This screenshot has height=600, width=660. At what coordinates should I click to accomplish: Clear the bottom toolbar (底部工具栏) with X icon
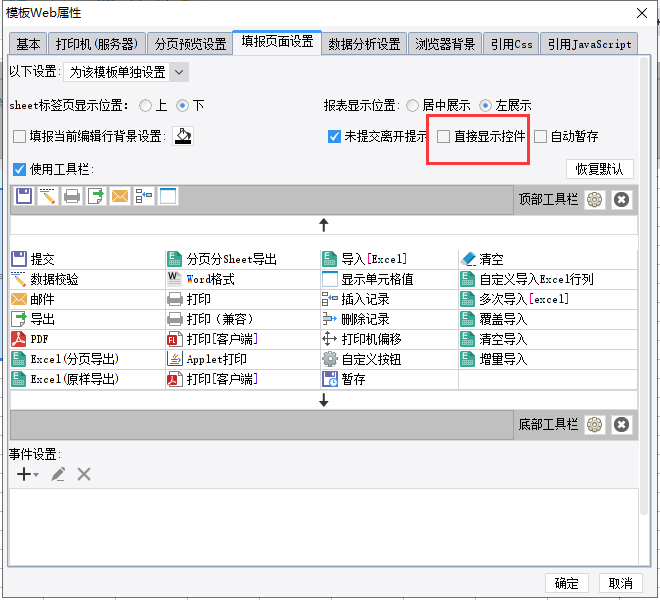click(621, 424)
